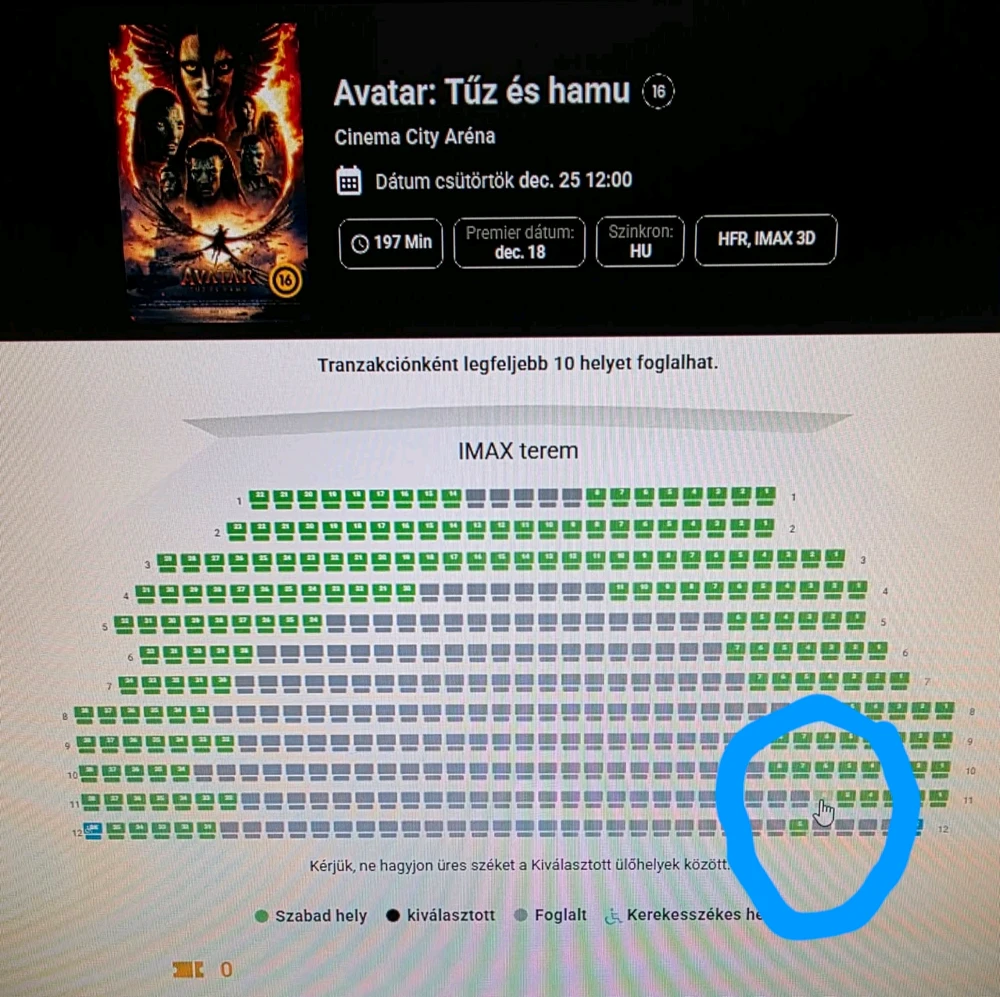Open the Avatar movie poster thumbnail
1000x997 pixels.
pos(209,170)
